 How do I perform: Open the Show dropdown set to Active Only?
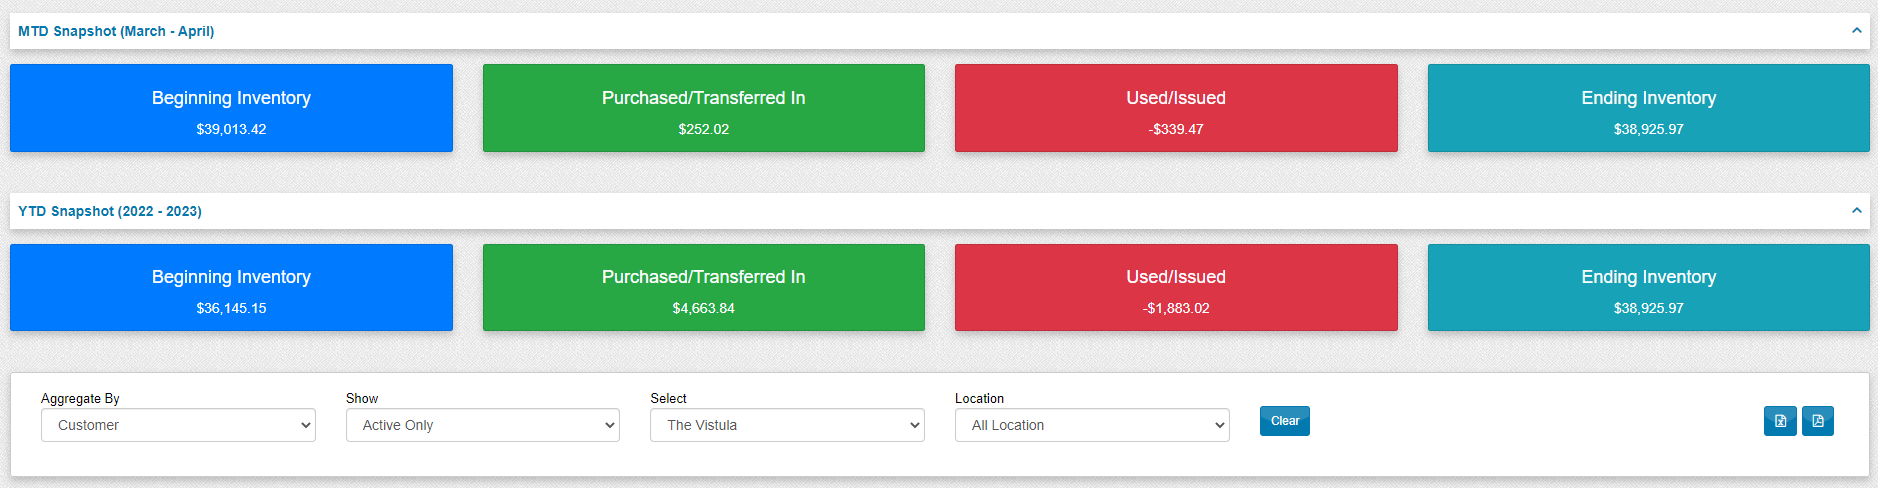(x=483, y=425)
